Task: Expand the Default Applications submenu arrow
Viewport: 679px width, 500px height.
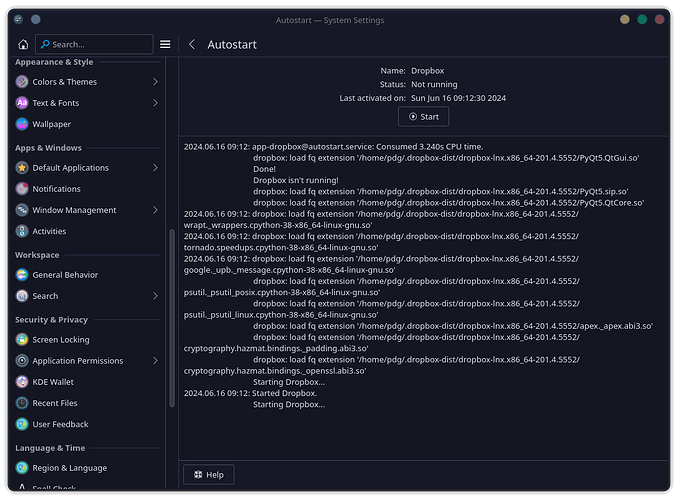Action: pos(155,168)
